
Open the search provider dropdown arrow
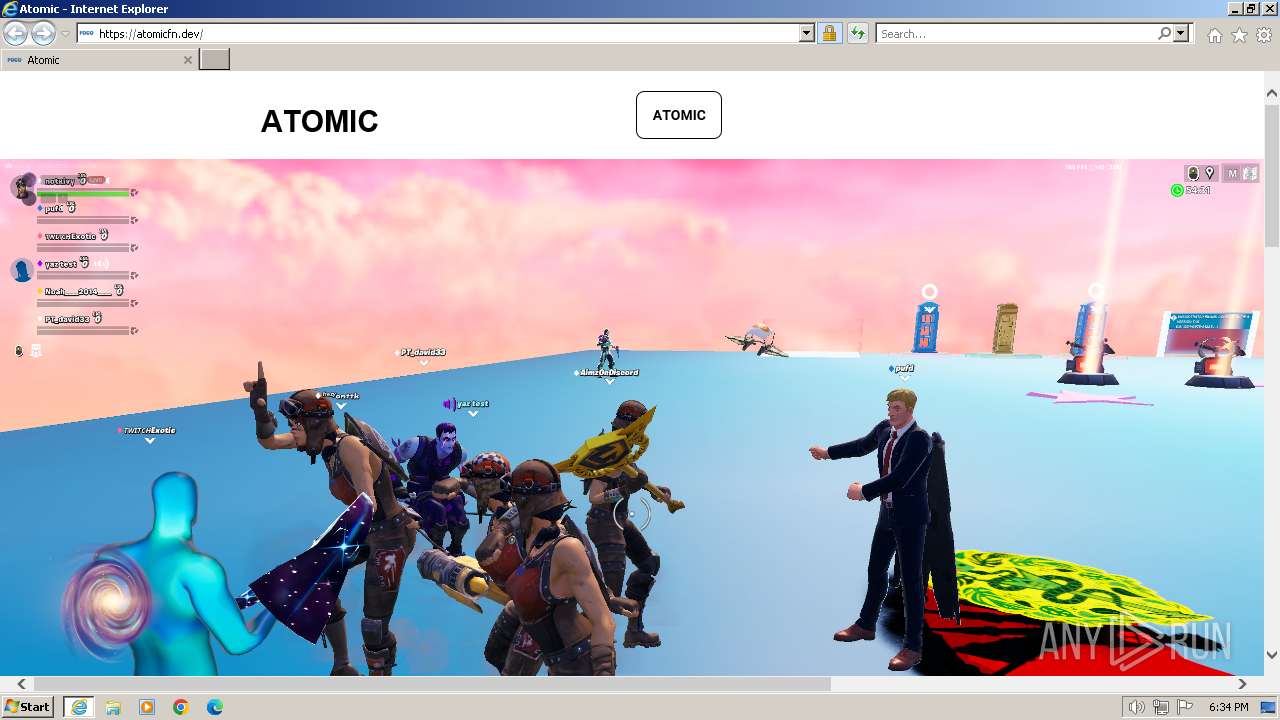[1181, 34]
